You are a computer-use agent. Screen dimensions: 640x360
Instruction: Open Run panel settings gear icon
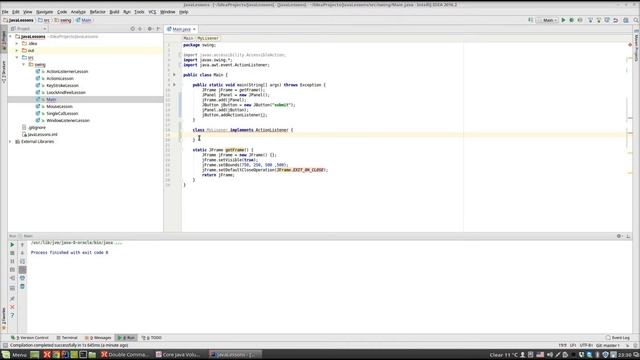point(619,236)
